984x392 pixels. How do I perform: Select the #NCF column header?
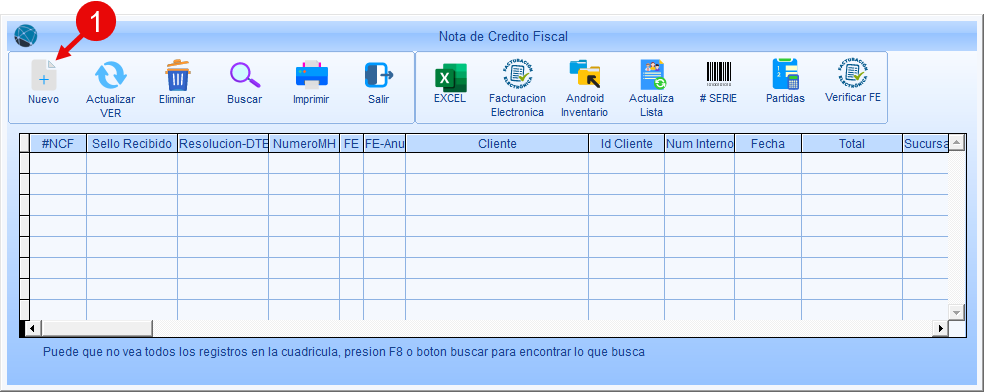point(58,144)
